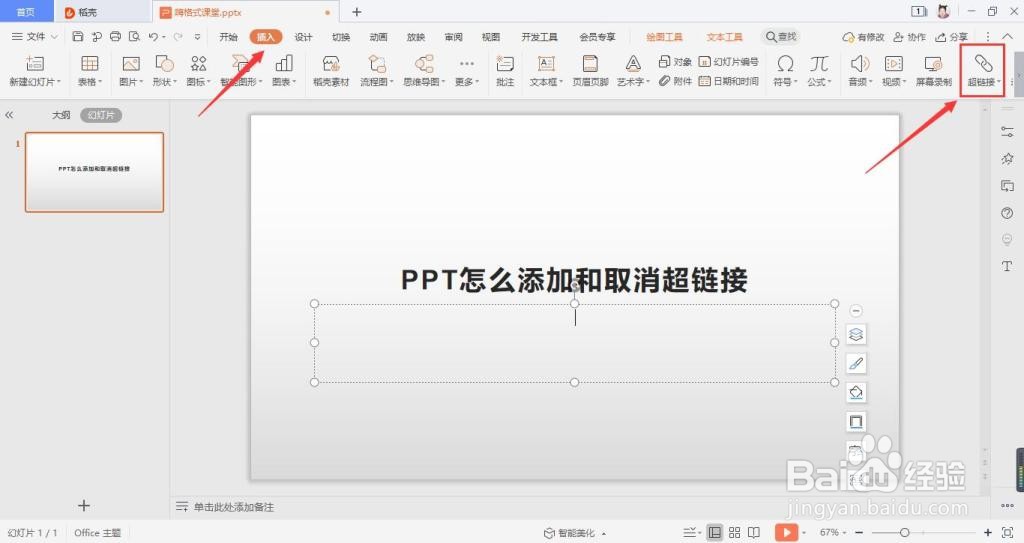The height and width of the screenshot is (543, 1024).
Task: Open the 更多 more dropdown
Action: (x=467, y=82)
